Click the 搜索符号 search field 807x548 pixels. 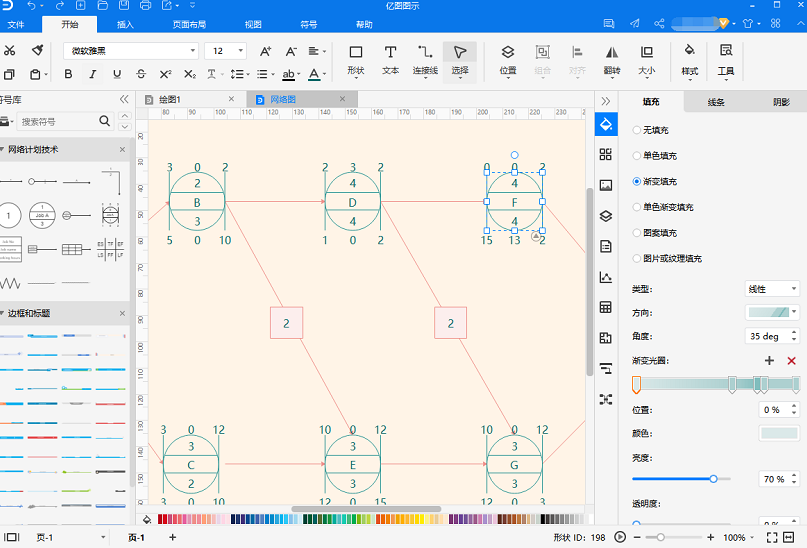[x=58, y=122]
